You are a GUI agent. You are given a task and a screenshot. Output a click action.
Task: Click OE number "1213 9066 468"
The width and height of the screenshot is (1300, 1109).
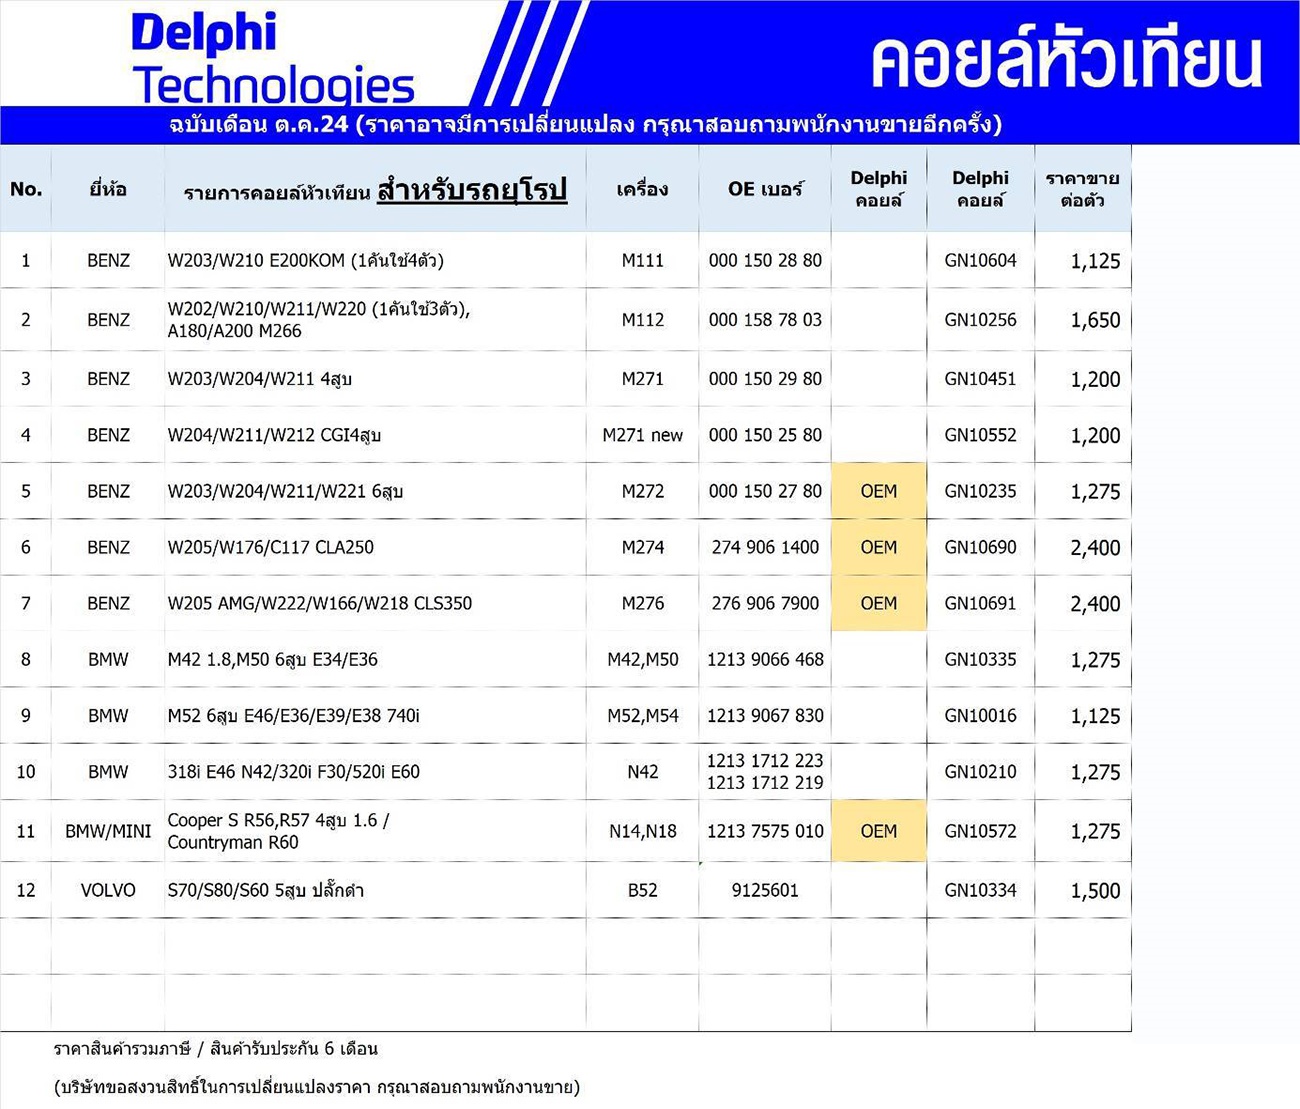click(765, 659)
